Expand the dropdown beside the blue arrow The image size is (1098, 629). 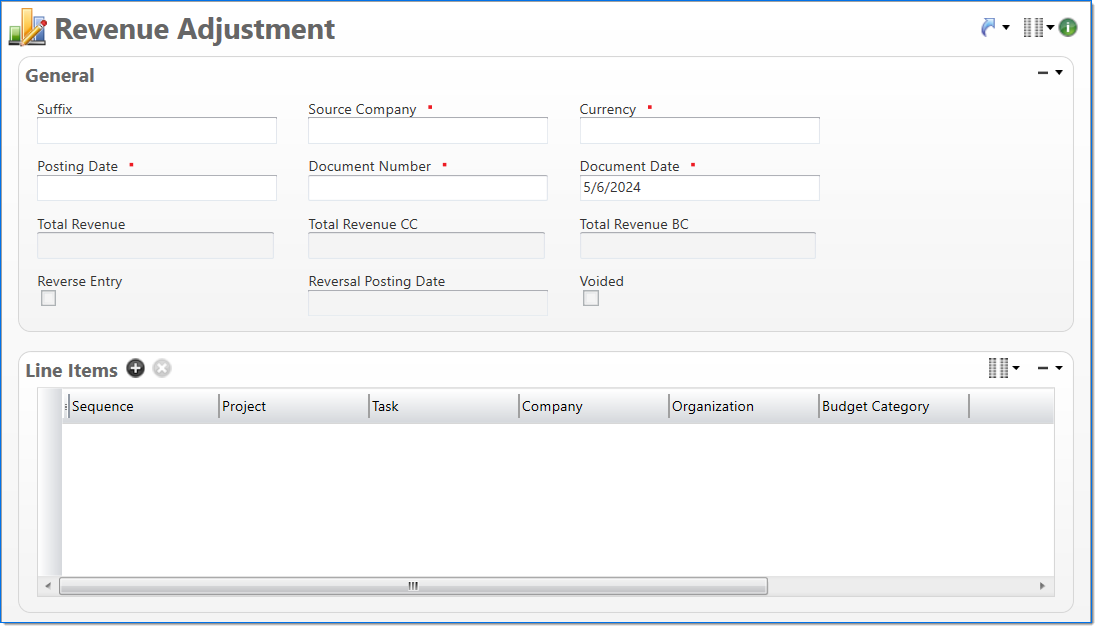(1006, 28)
